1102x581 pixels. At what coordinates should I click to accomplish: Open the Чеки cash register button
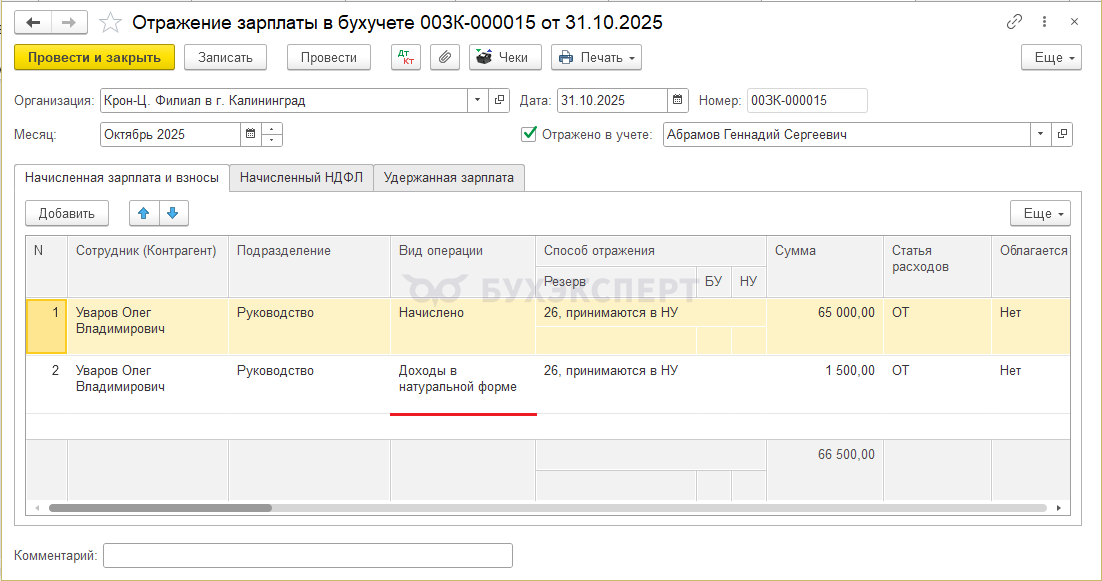click(505, 58)
